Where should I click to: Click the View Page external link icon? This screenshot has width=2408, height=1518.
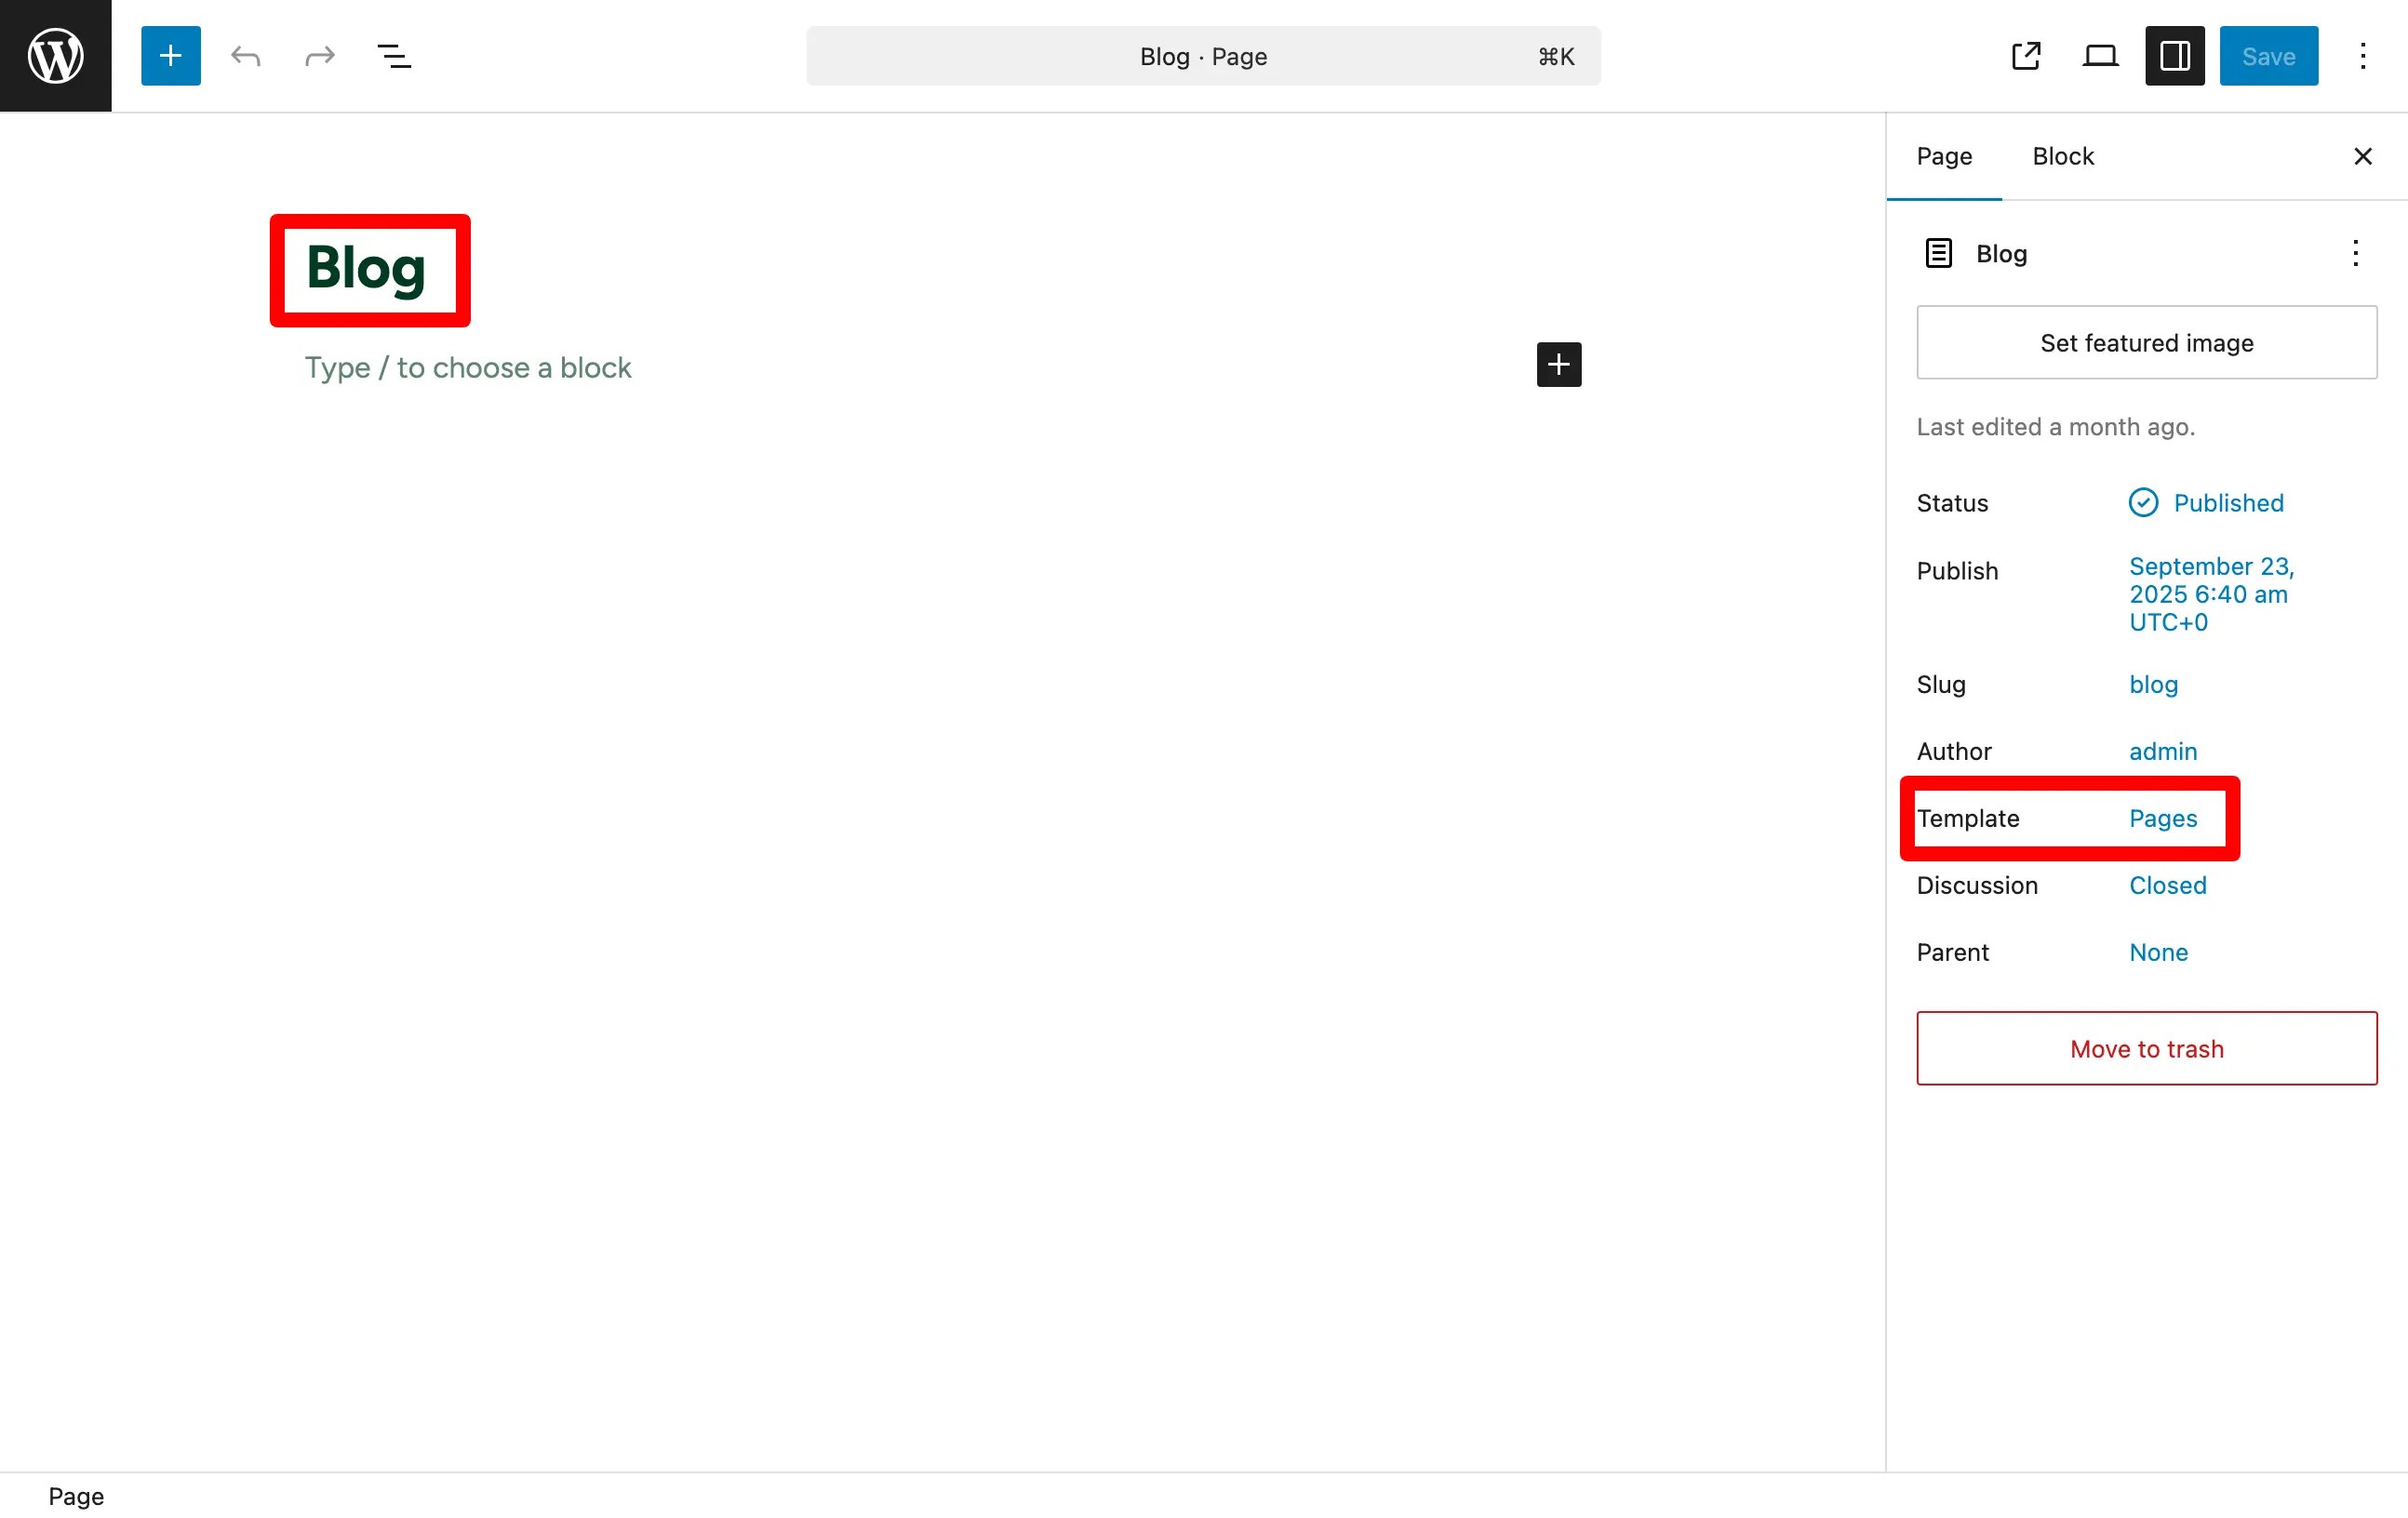(2025, 56)
